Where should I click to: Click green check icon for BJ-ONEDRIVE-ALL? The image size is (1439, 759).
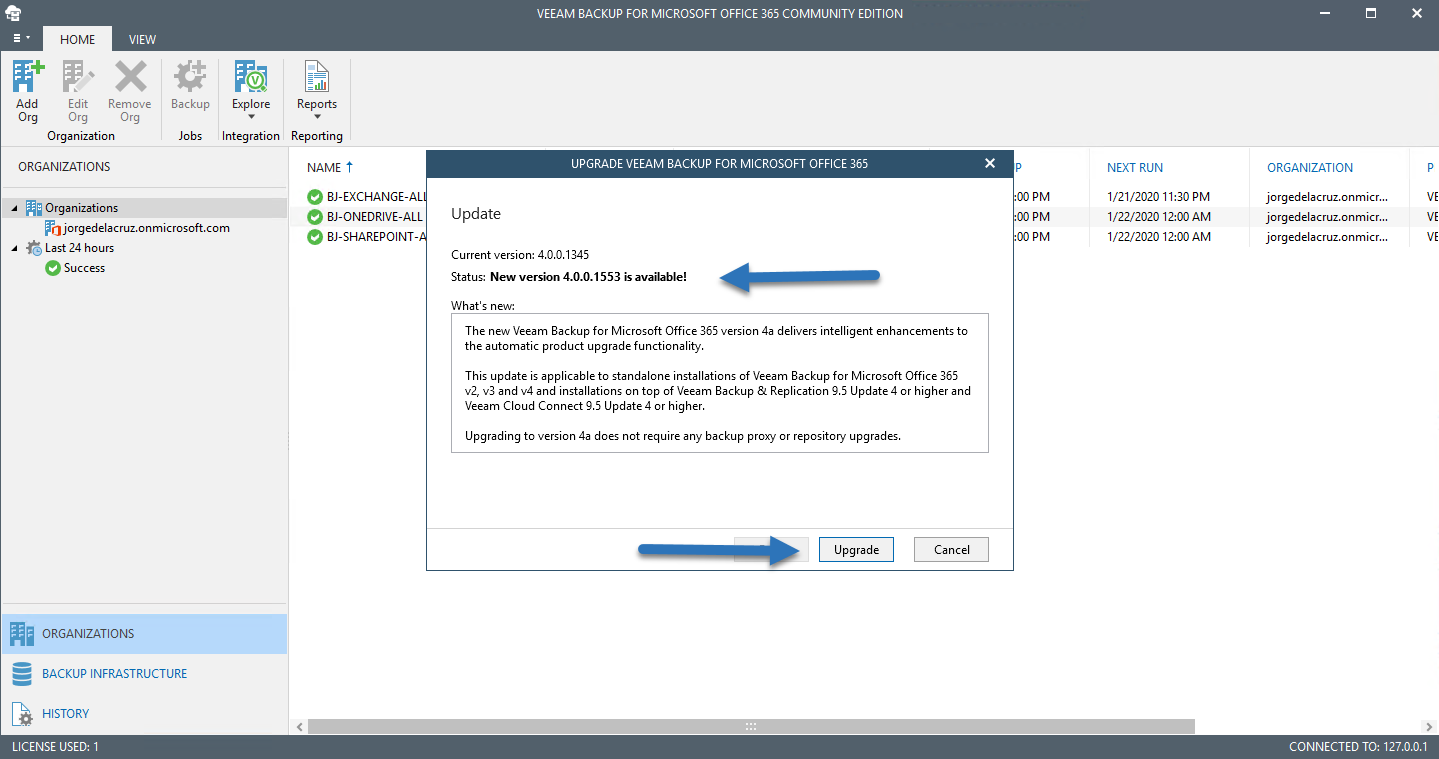pos(315,217)
